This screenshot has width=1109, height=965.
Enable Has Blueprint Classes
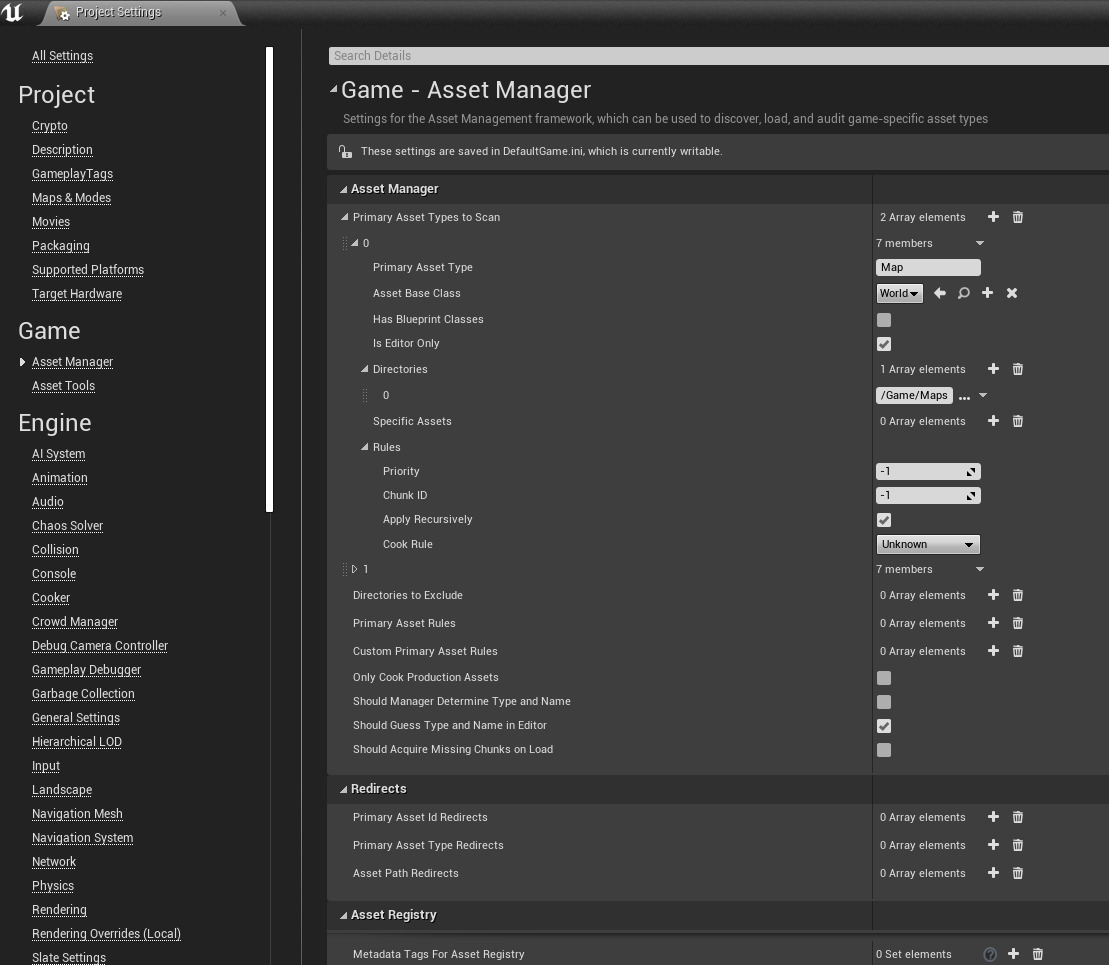[x=884, y=319]
